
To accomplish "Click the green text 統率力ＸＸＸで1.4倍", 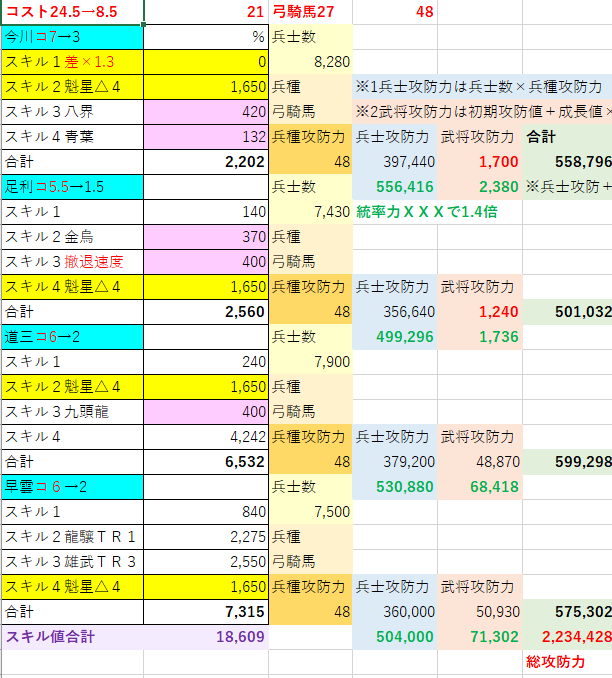I will pos(426,212).
